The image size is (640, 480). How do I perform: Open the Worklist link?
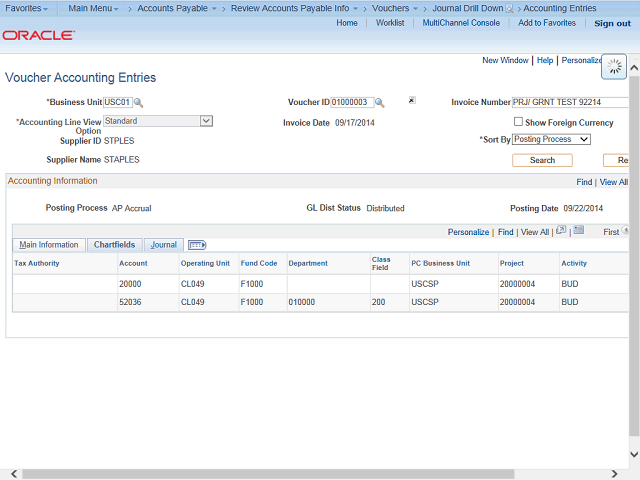pyautogui.click(x=390, y=23)
